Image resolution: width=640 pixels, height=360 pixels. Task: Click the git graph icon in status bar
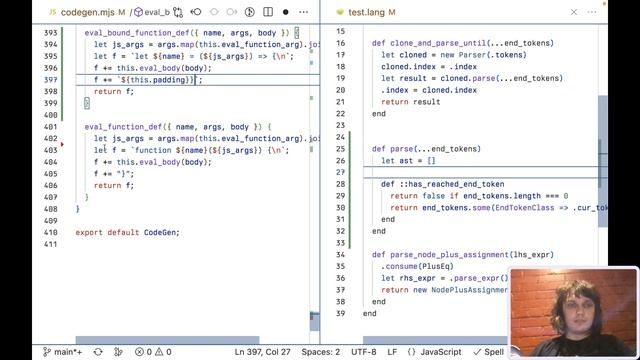[x=118, y=352]
